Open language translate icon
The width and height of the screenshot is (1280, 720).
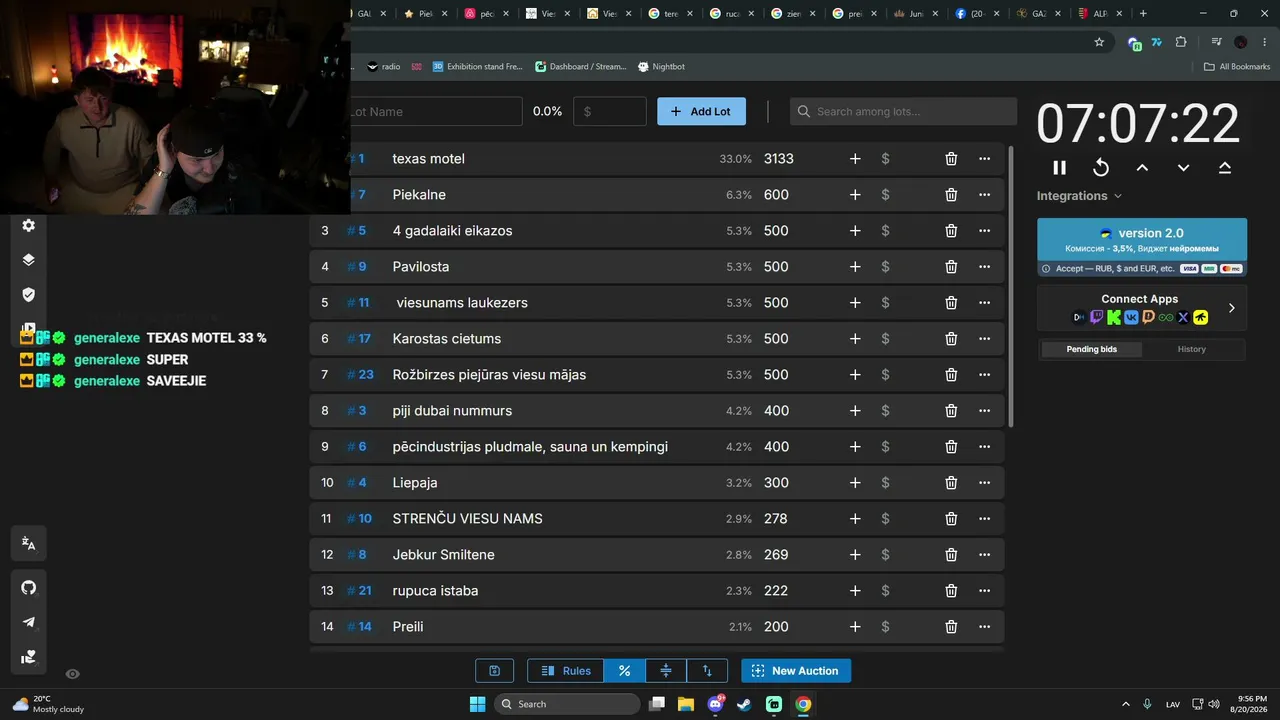(29, 544)
